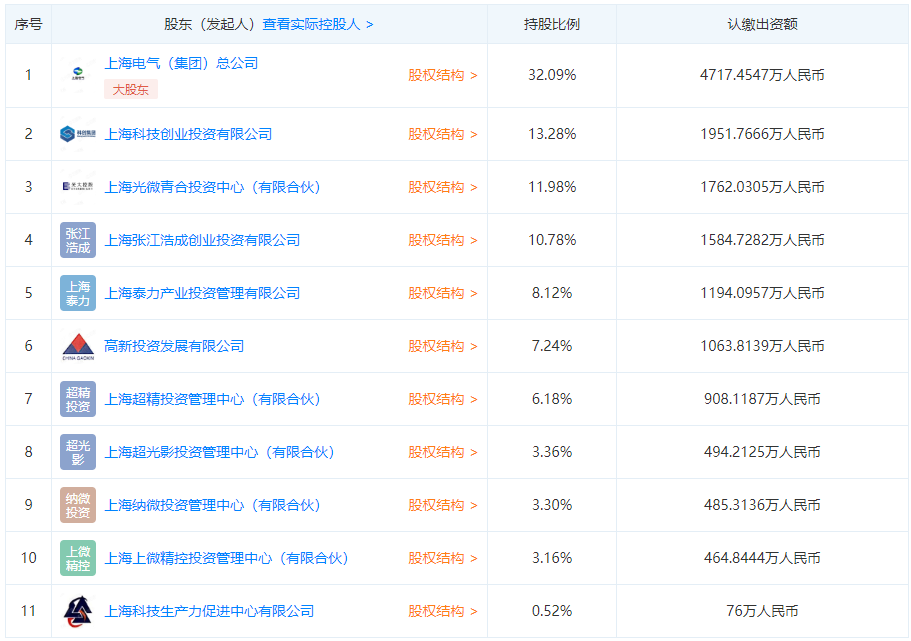
Task: Select the 1194.0957万人民币 amount cell
Action: click(x=762, y=293)
